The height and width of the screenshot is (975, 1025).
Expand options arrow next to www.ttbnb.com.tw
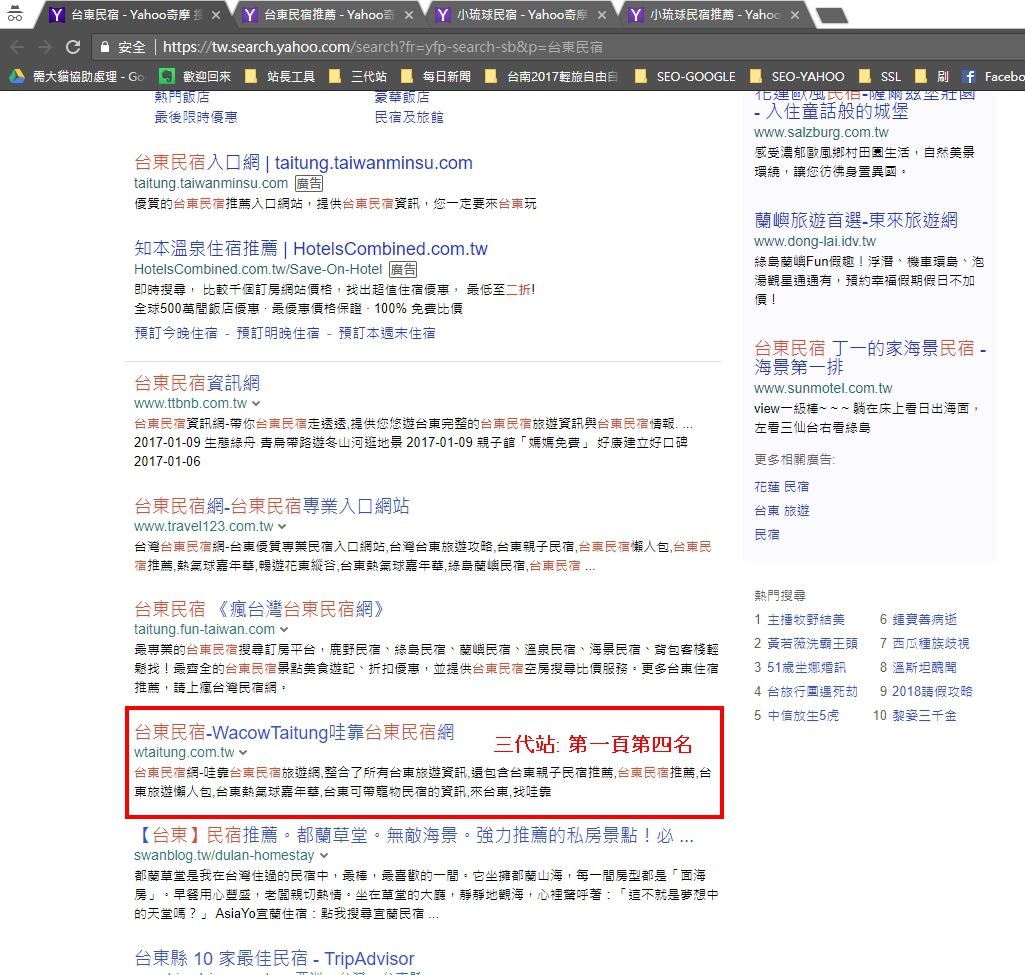(x=256, y=404)
